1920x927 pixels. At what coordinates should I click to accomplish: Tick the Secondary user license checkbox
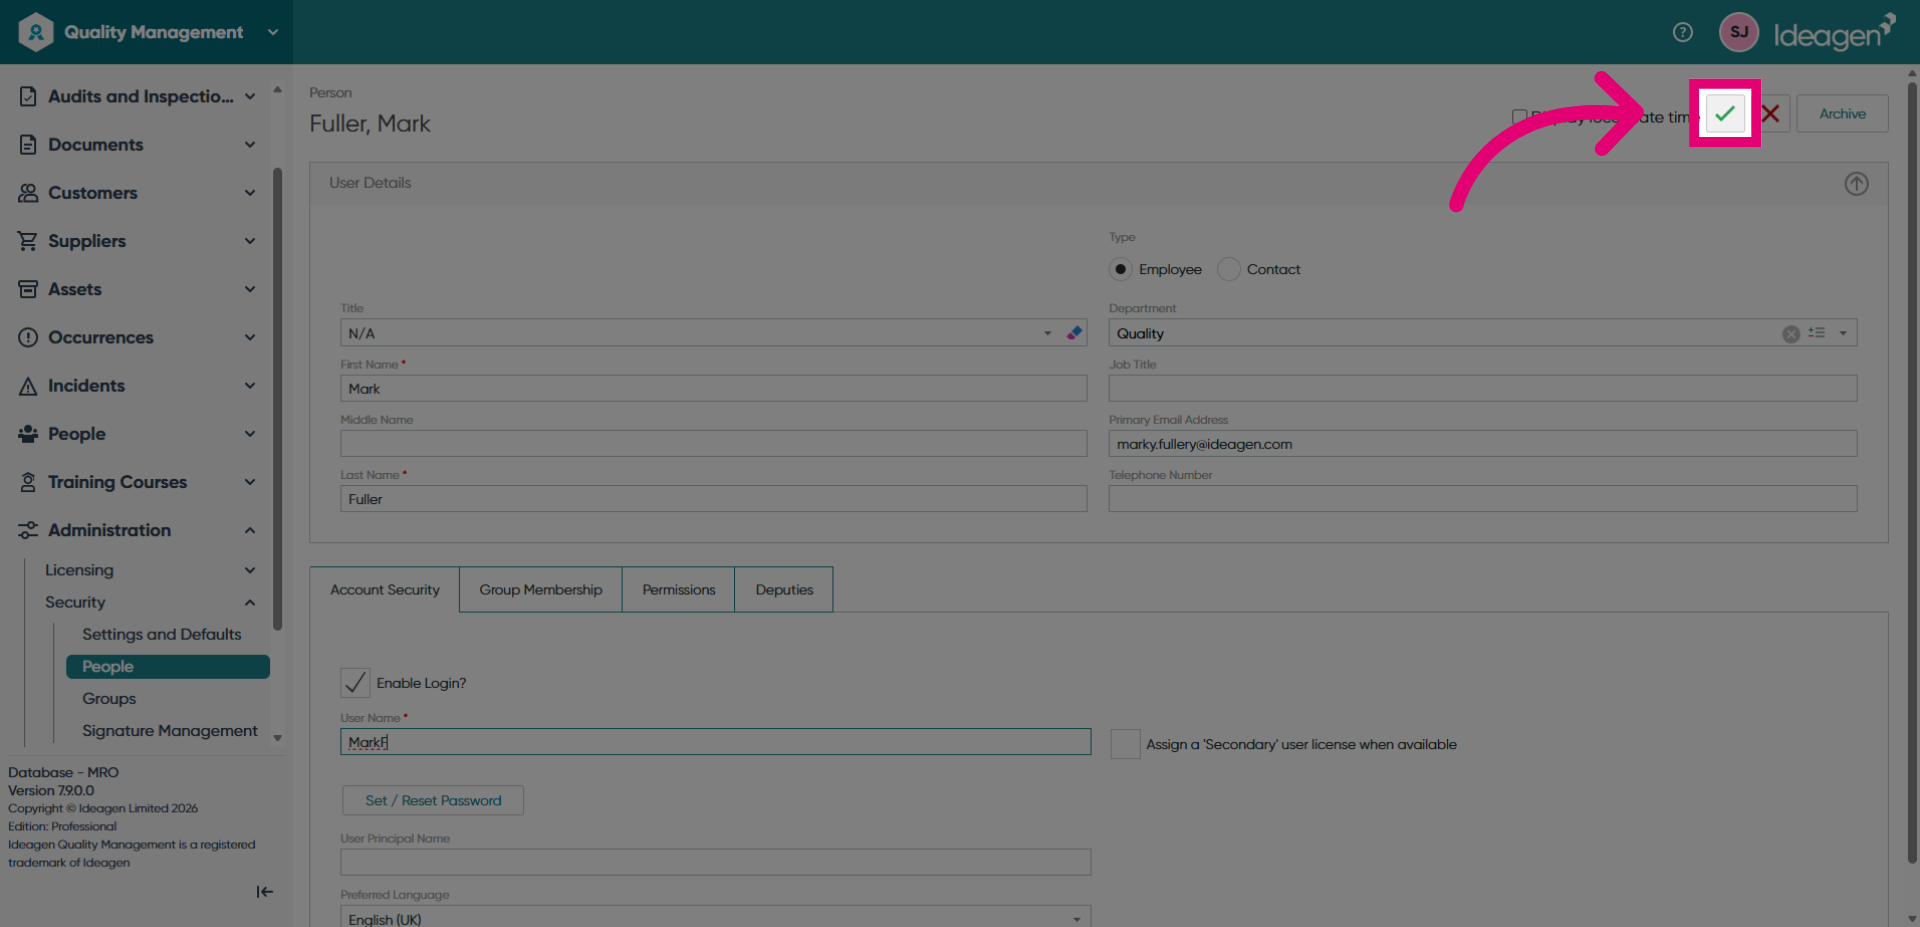[1125, 744]
